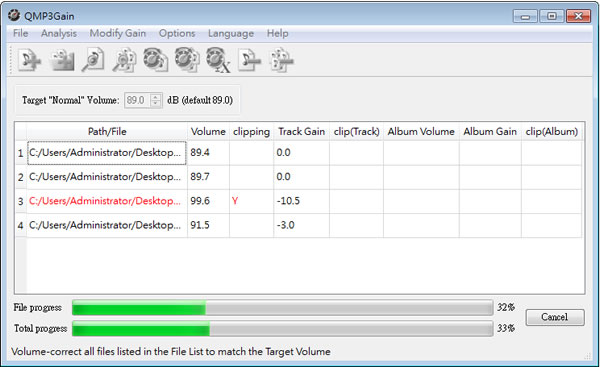This screenshot has width=600, height=367.
Task: Select row header number 2
Action: (21, 177)
